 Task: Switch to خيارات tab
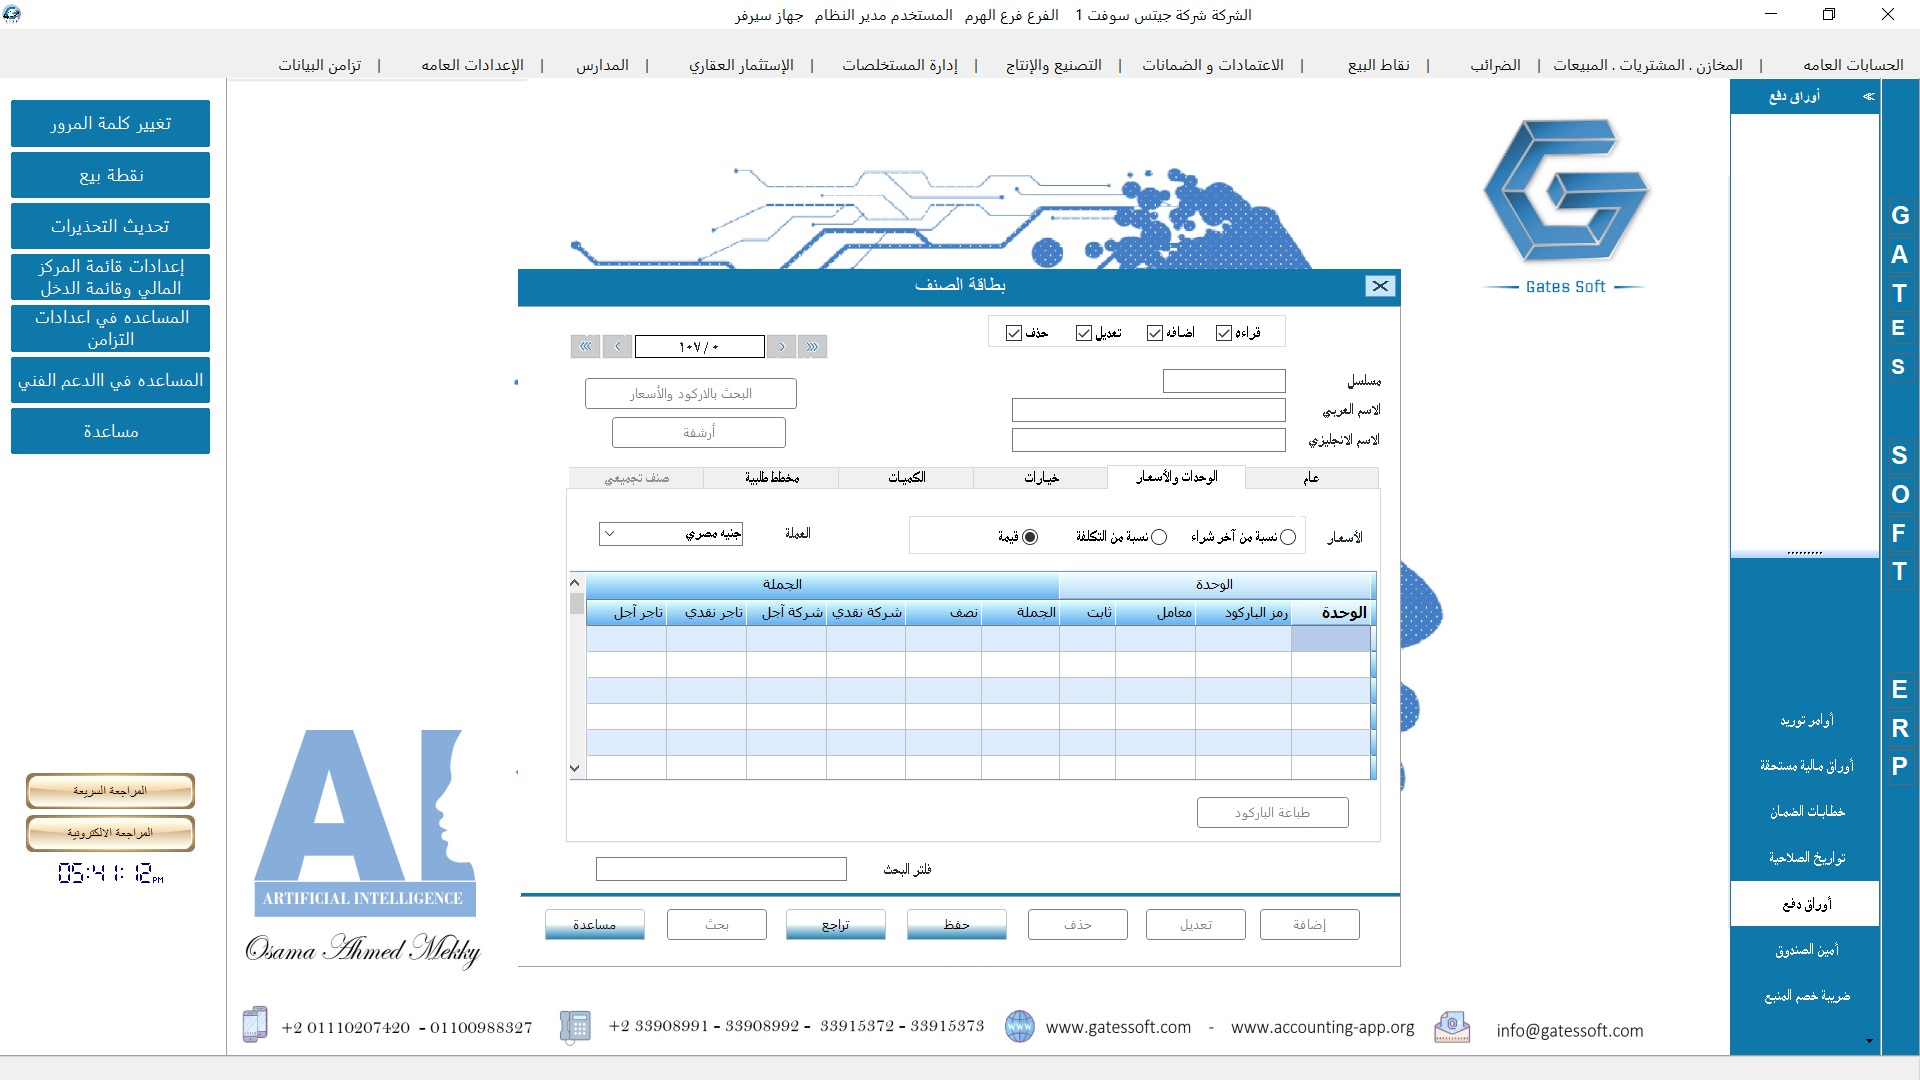pos(1041,478)
